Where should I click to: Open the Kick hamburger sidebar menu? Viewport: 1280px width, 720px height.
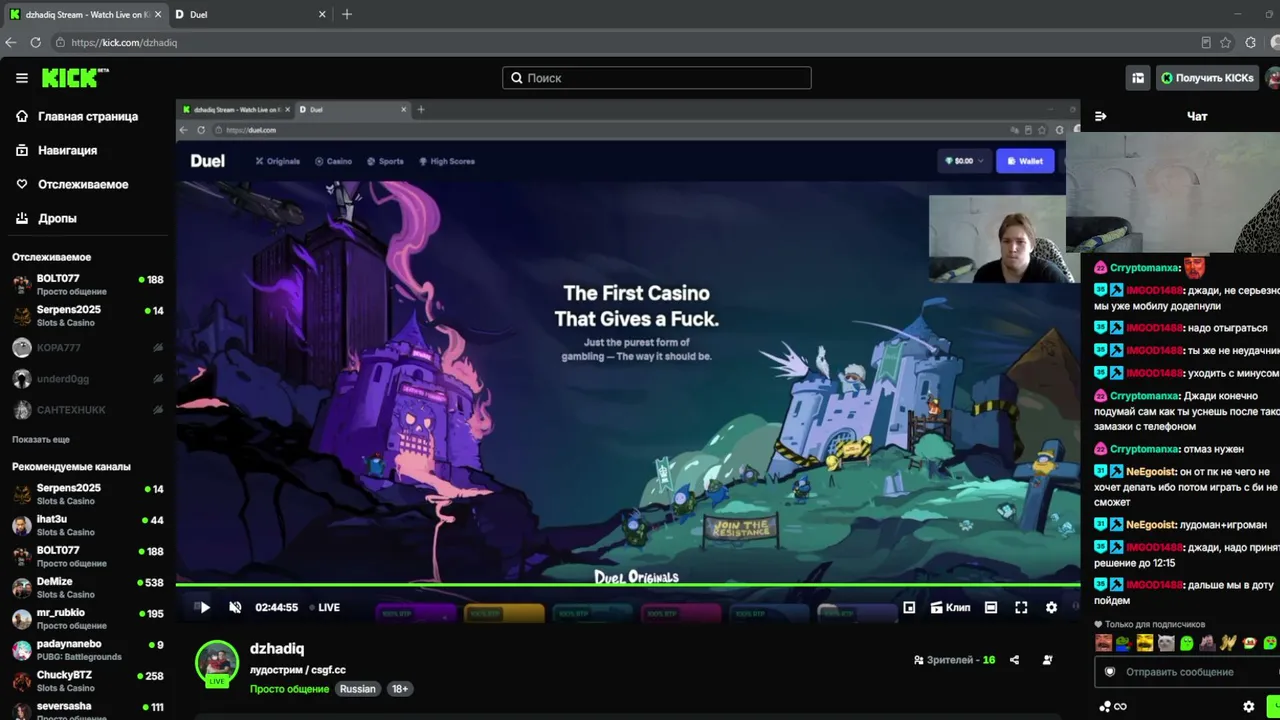pyautogui.click(x=22, y=78)
